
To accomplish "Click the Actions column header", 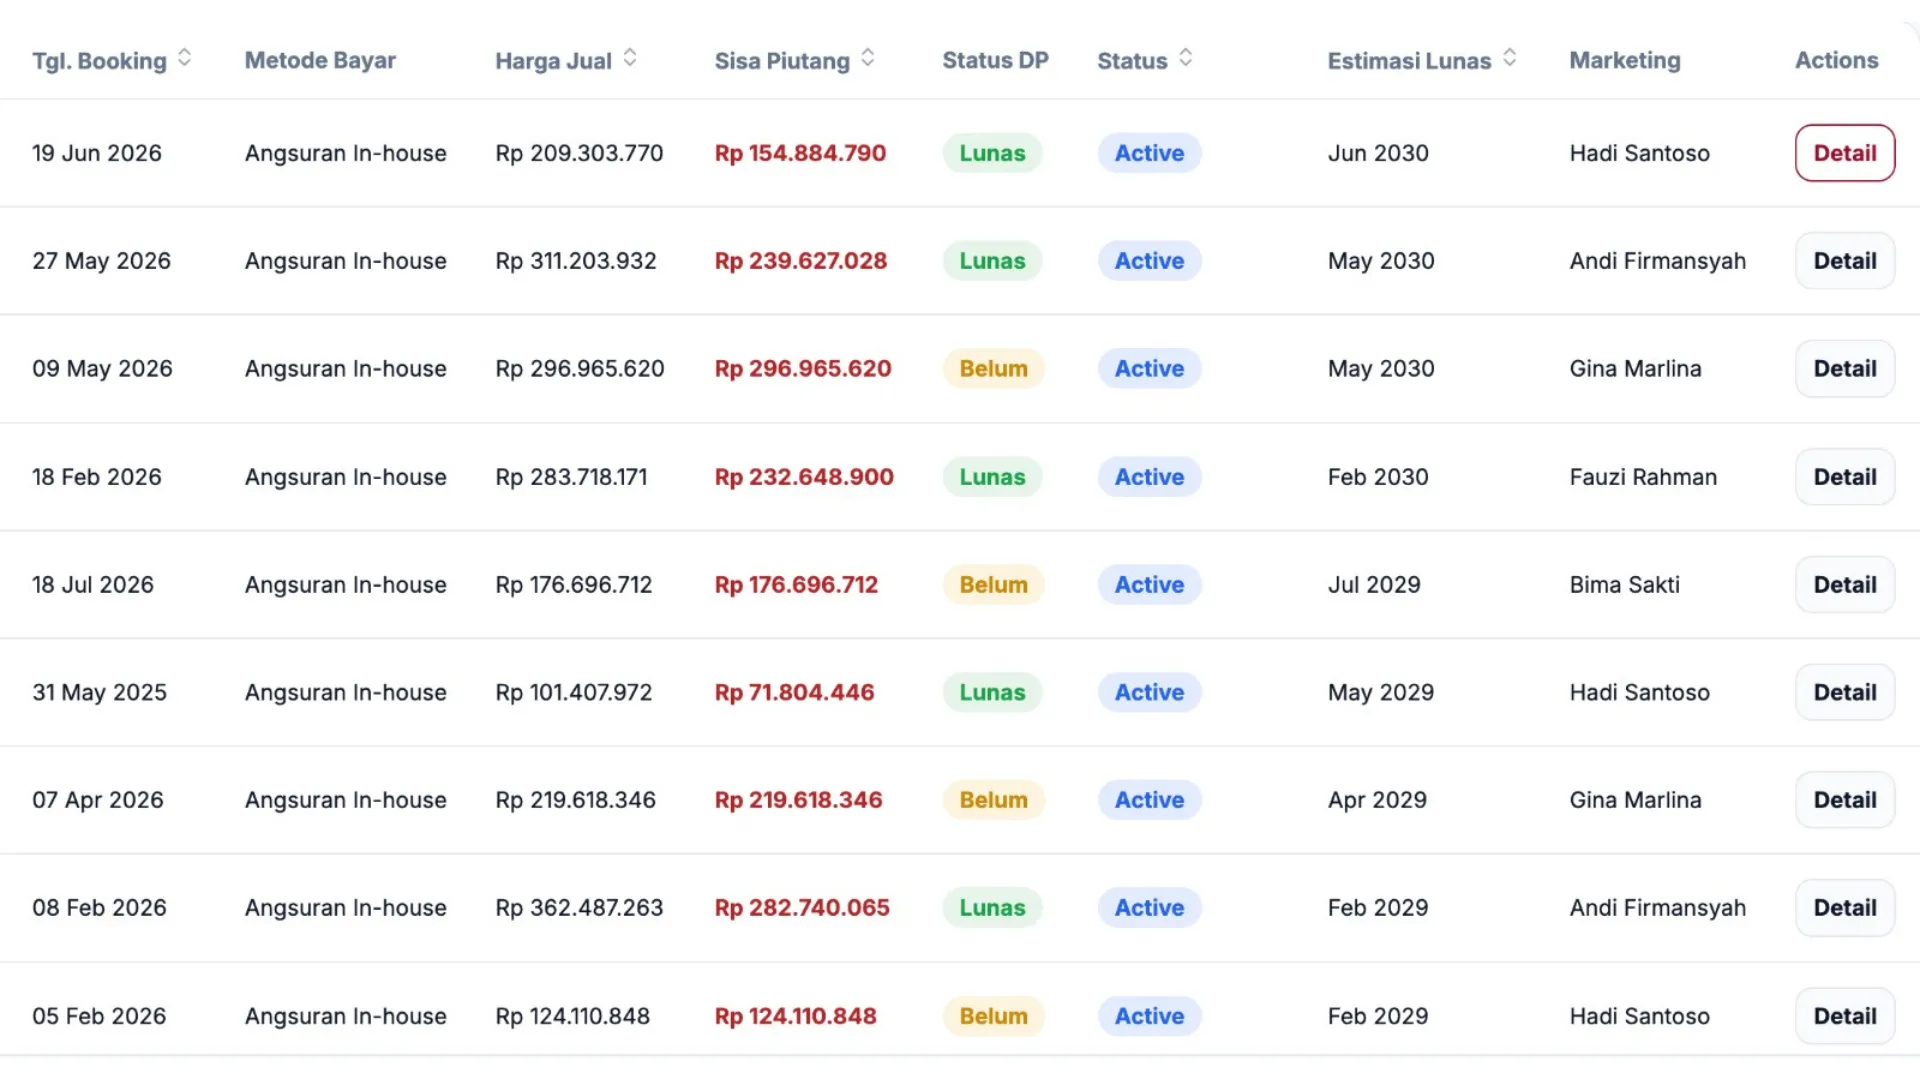I will coord(1837,60).
